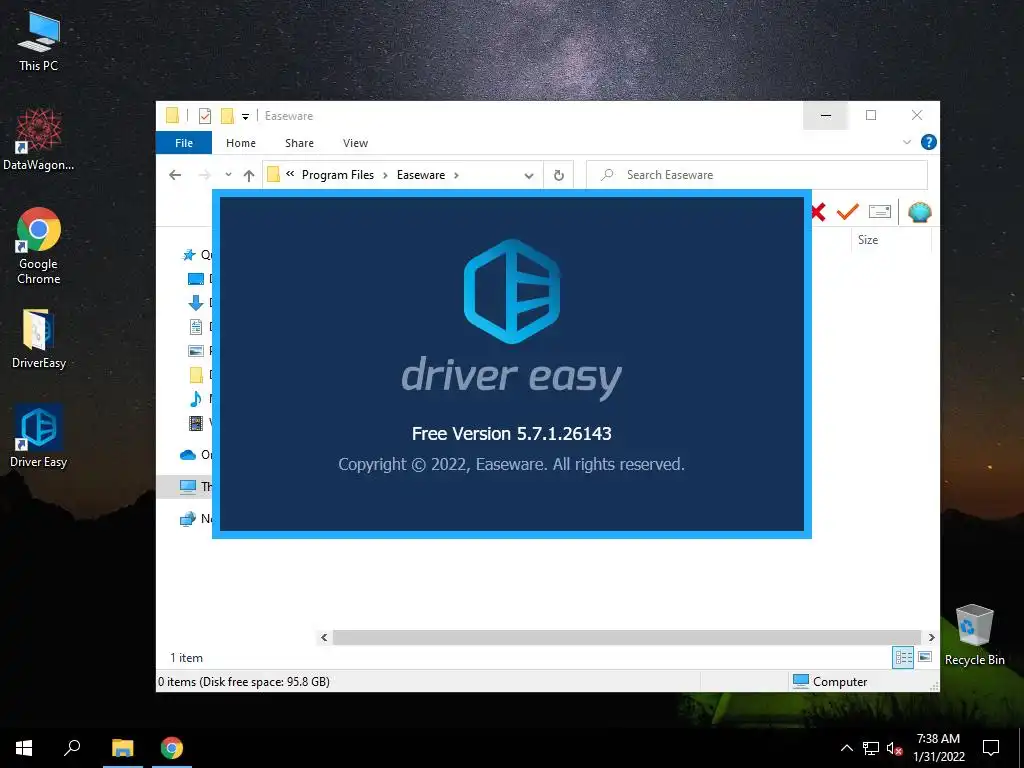
Task: Expand the chevron after Easeware breadcrumb
Action: tap(456, 175)
